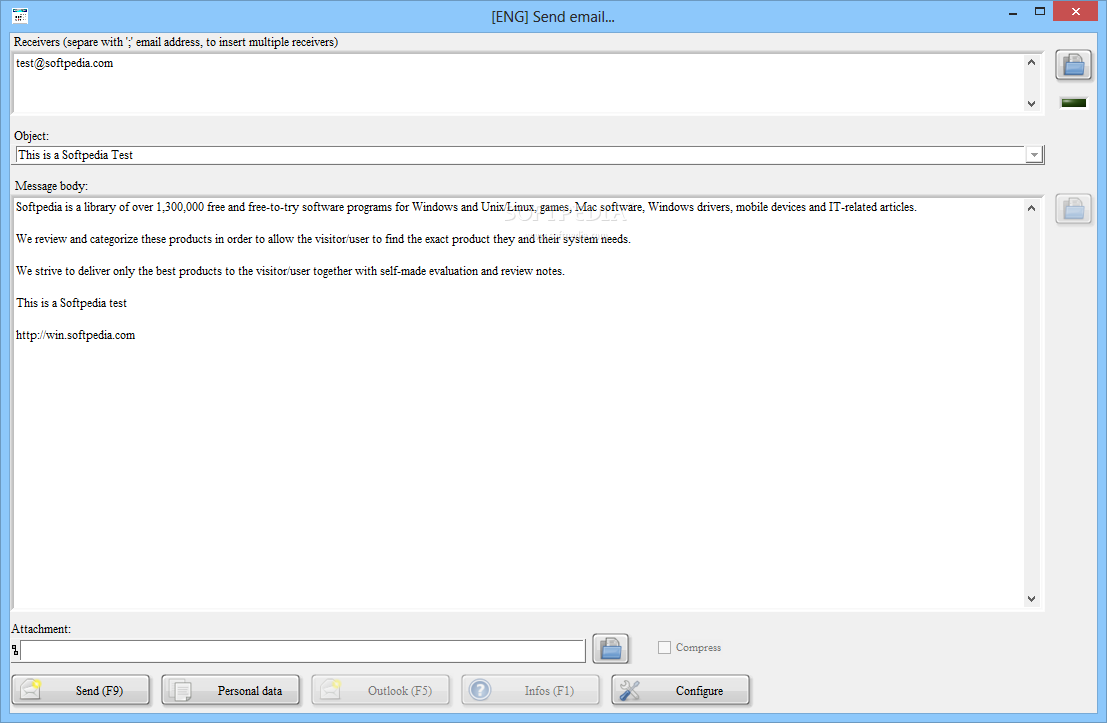Screen dimensions: 1107x723
Task: Open Infos (F1) help
Action: [x=531, y=691]
